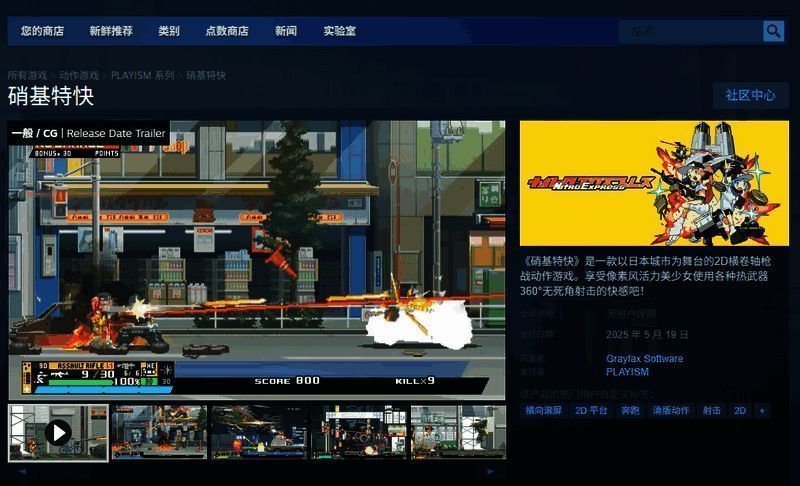
Task: Open the 新鲜推荐 menu
Action: tap(111, 31)
